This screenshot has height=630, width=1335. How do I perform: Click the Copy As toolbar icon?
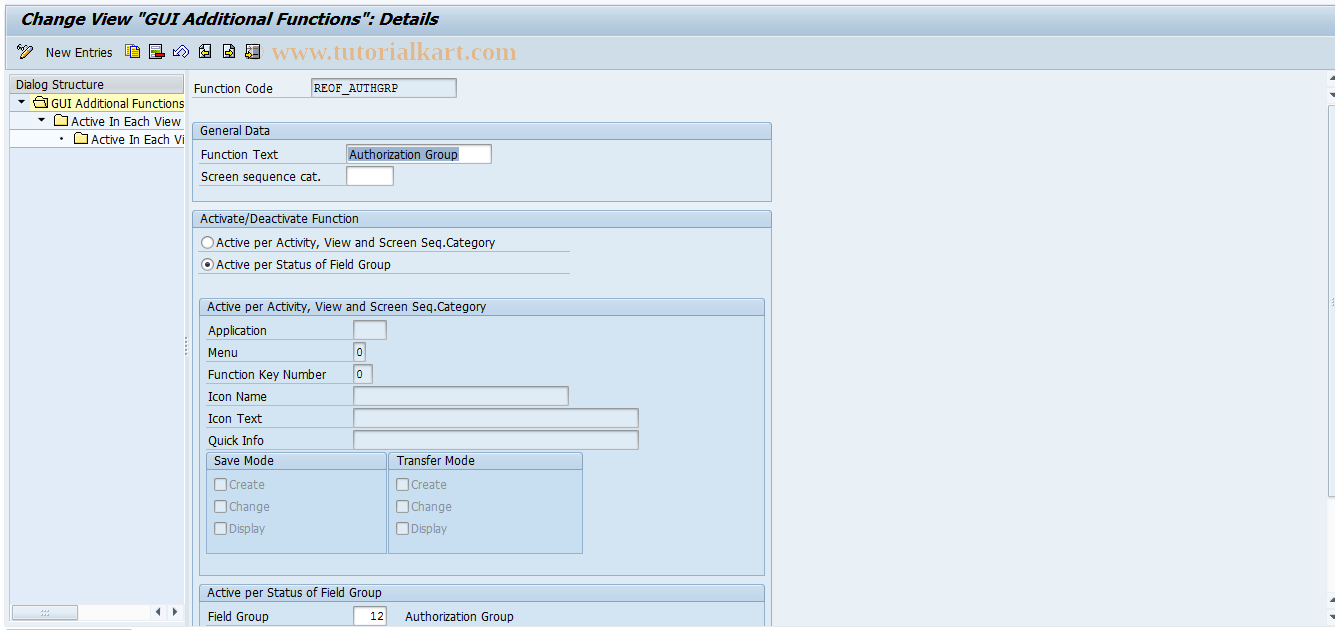[x=133, y=52]
